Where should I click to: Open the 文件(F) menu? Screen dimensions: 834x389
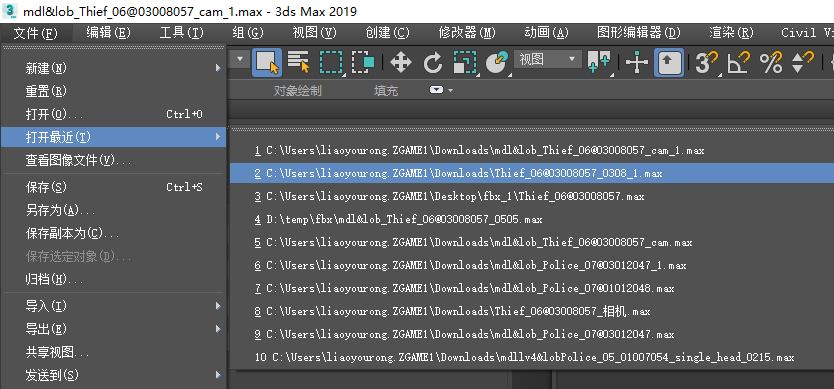[x=36, y=33]
